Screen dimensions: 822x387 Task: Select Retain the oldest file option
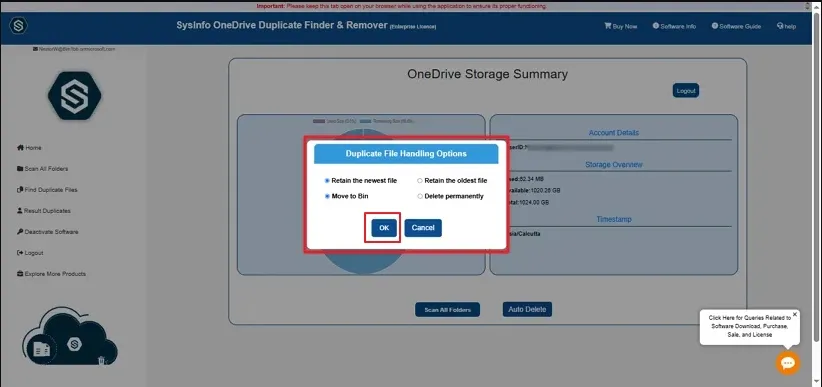[452, 180]
